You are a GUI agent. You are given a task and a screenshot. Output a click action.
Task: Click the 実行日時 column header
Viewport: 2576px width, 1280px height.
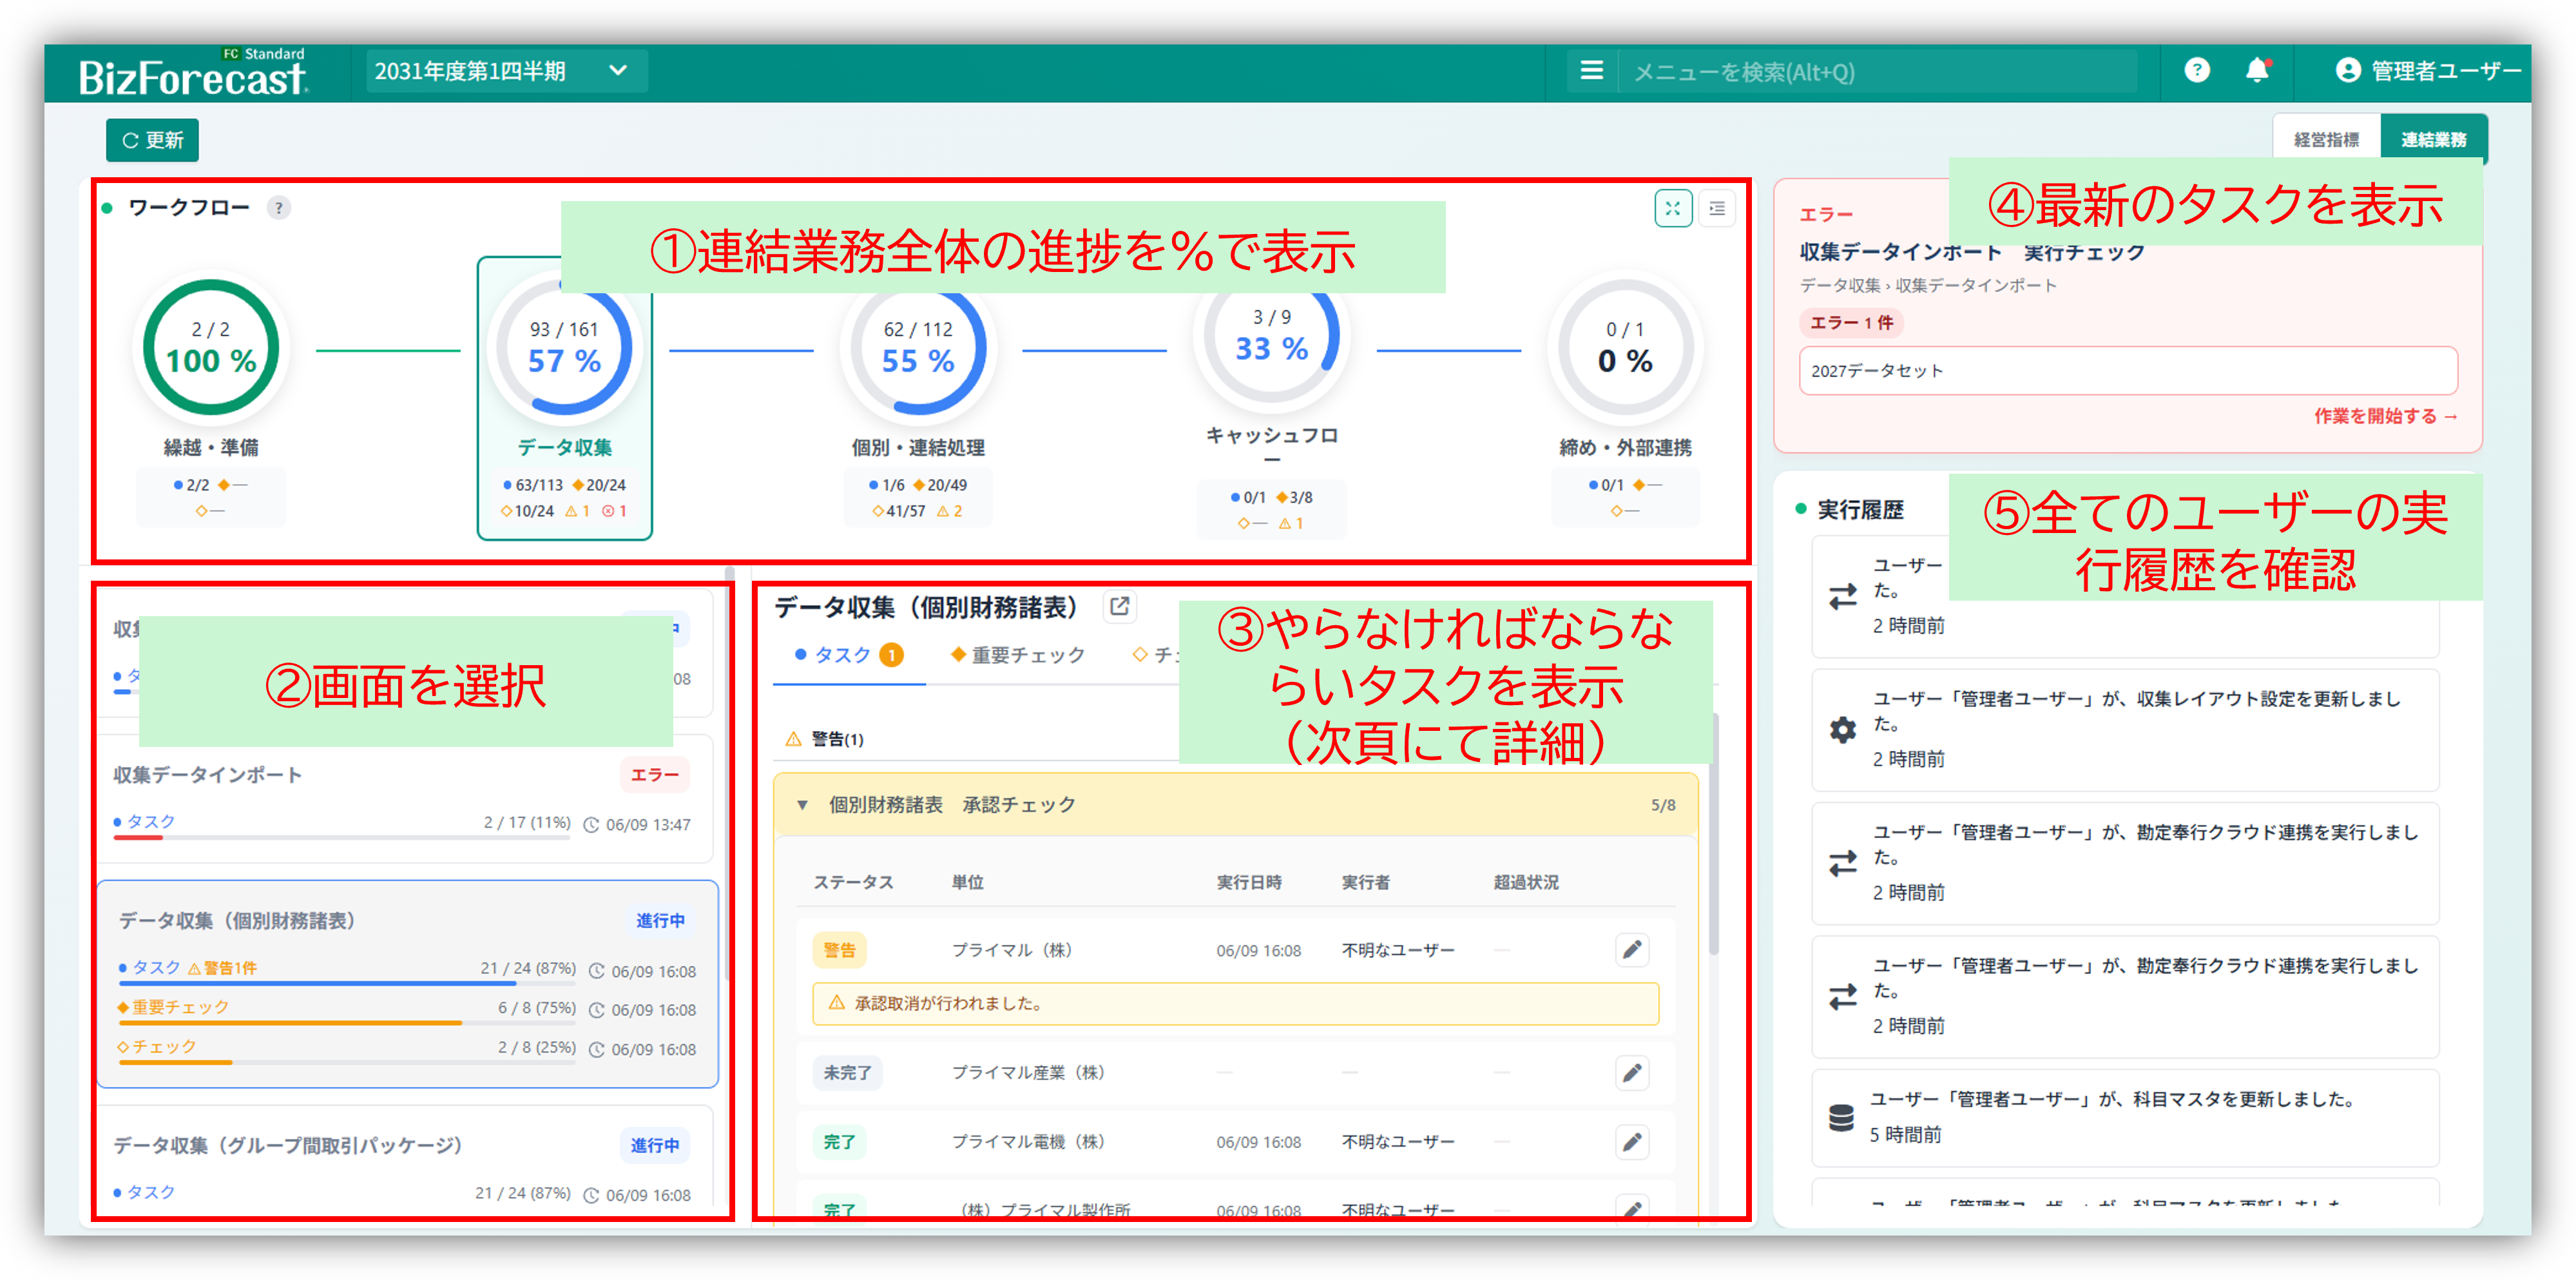pos(1249,883)
